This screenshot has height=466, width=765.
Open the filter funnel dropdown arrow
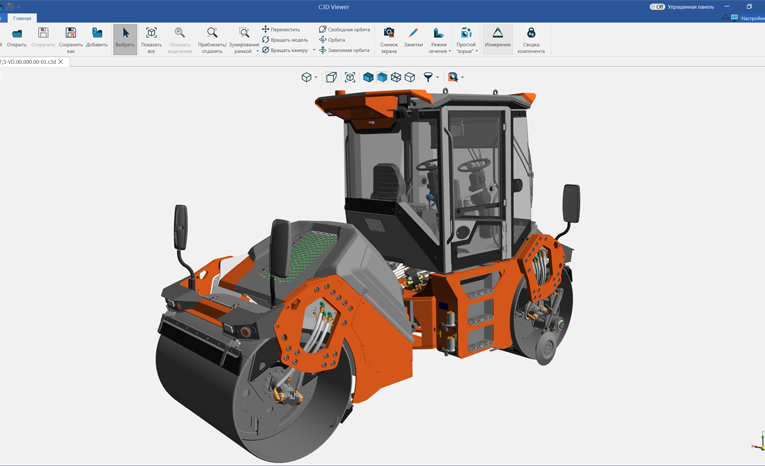click(x=438, y=77)
